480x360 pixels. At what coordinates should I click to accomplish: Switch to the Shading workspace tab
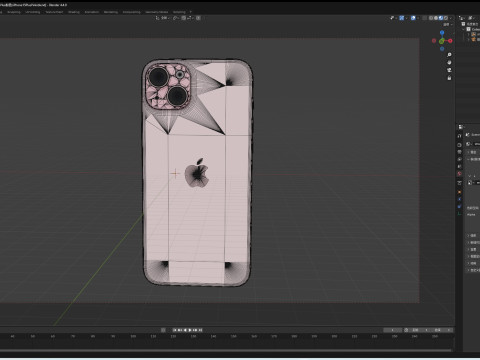tap(74, 12)
